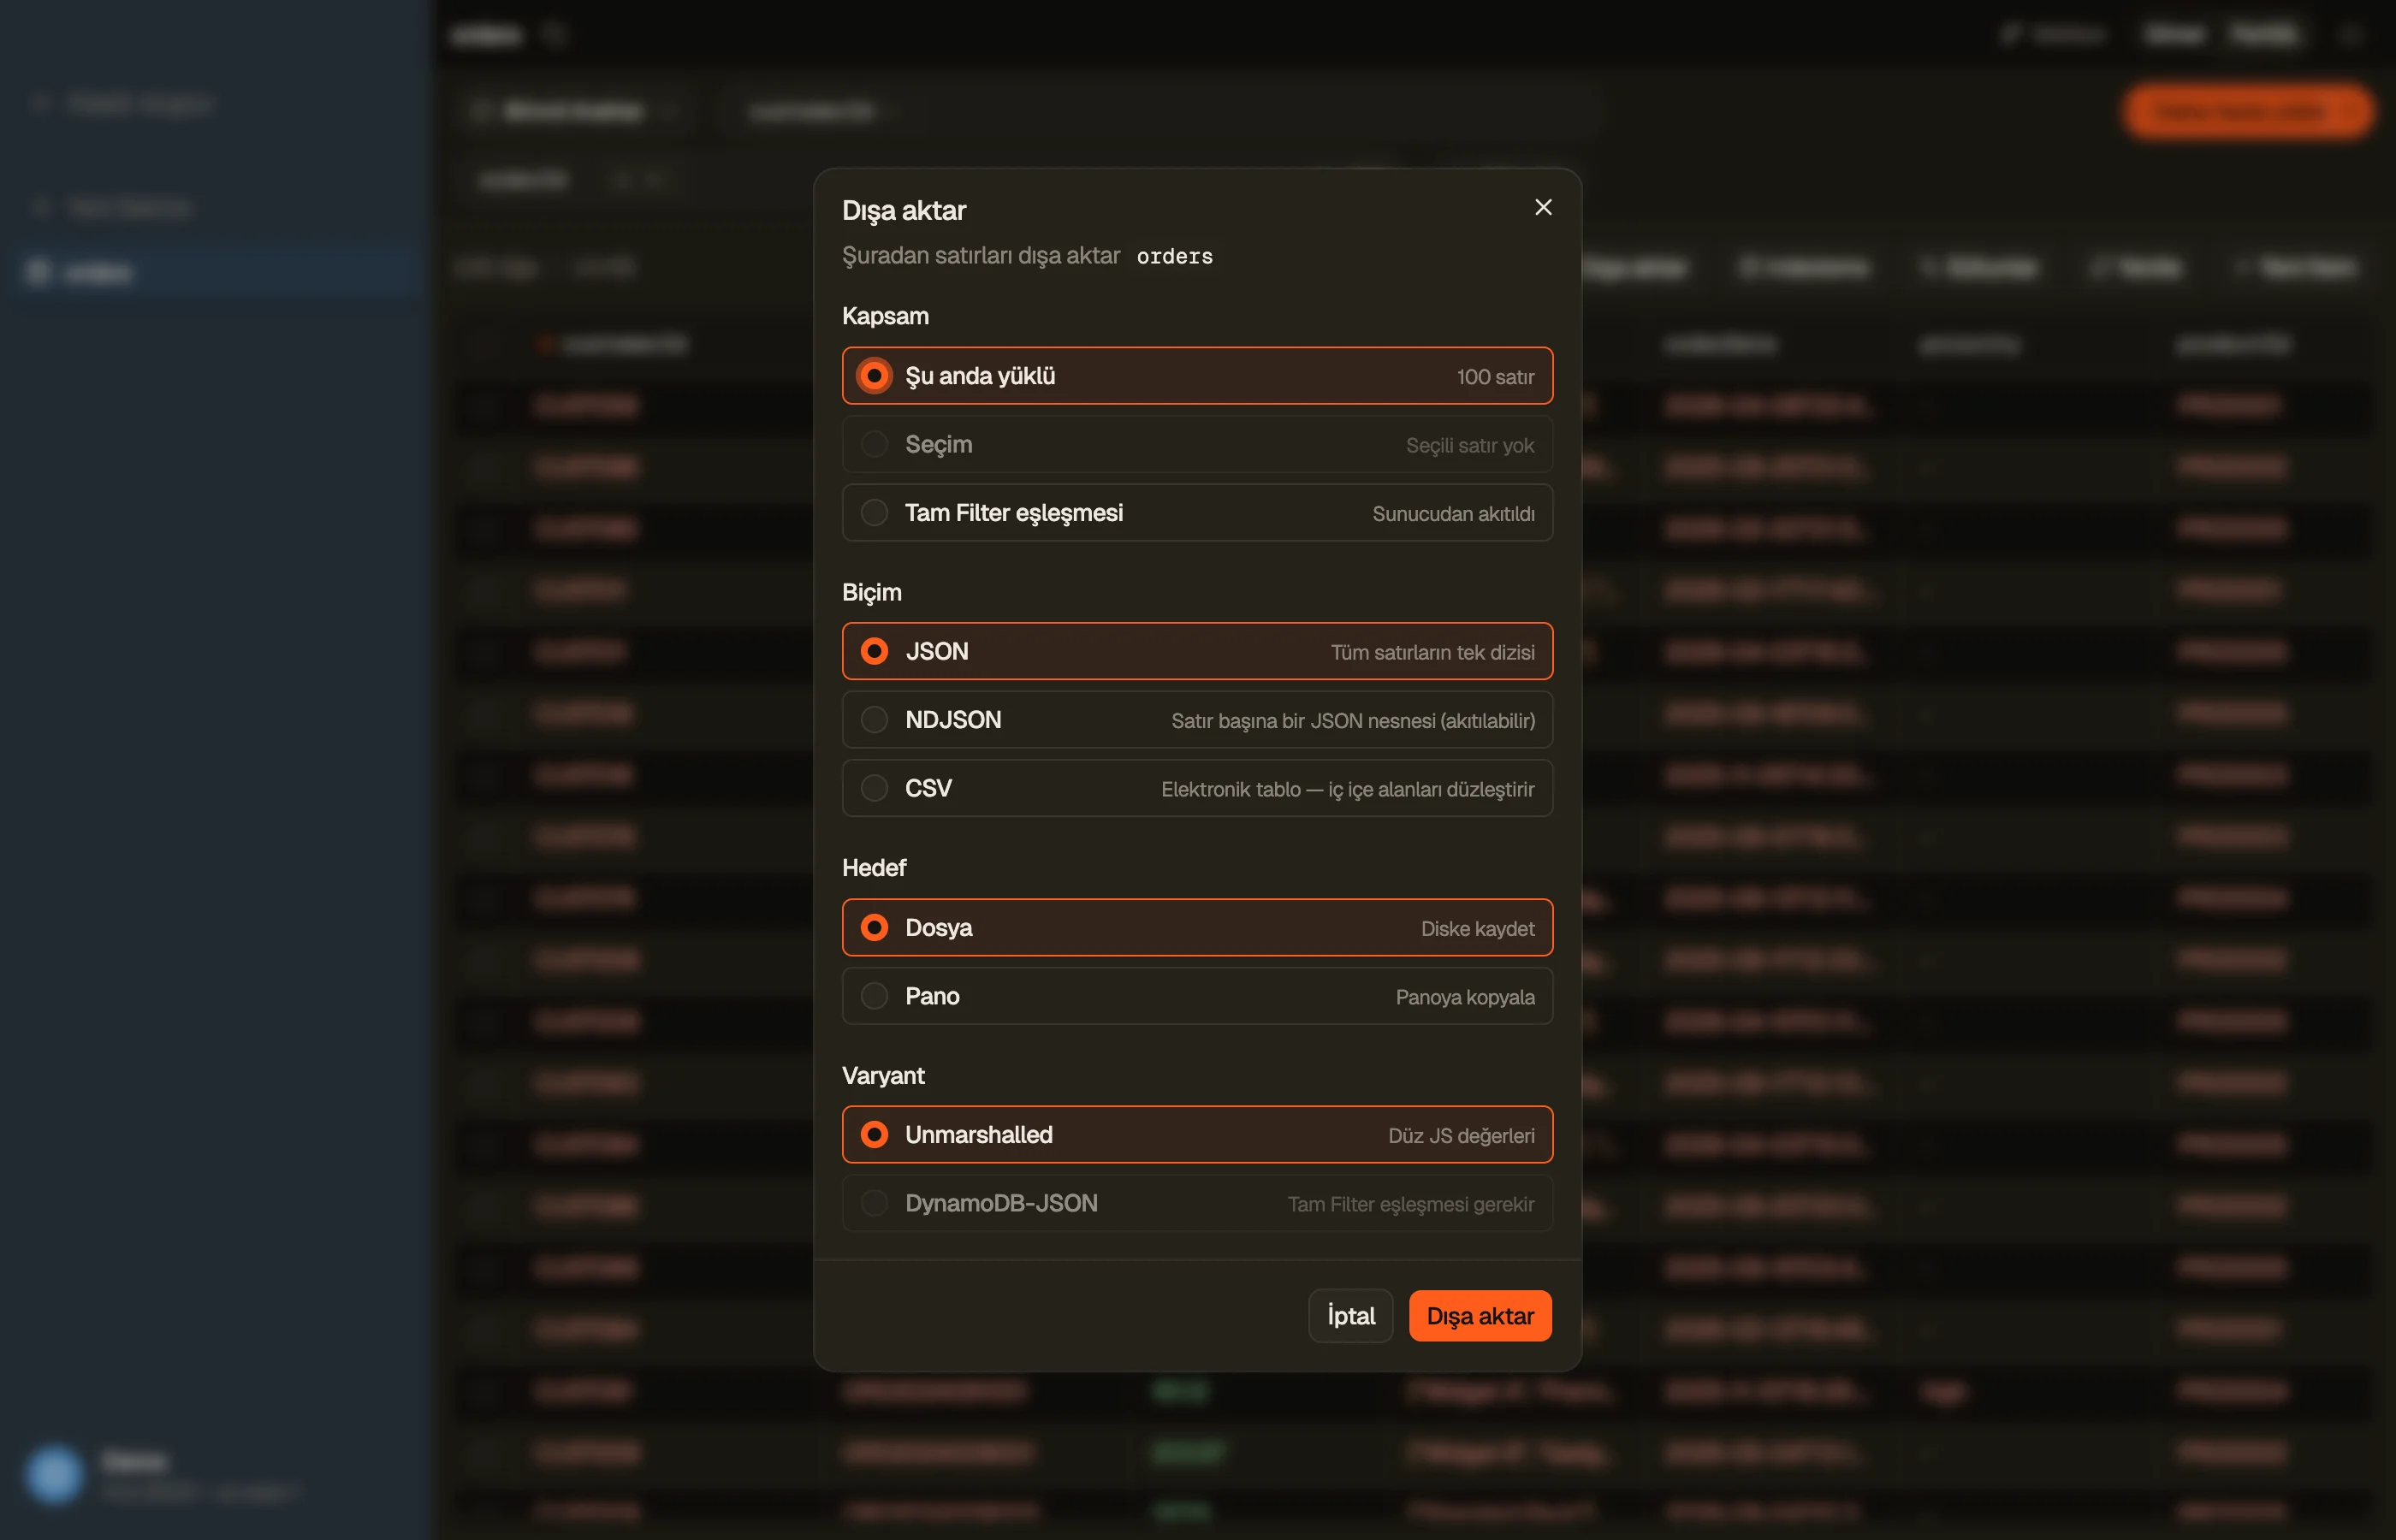
Task: Select the Şu anda yüklü scope option
Action: [1197, 376]
